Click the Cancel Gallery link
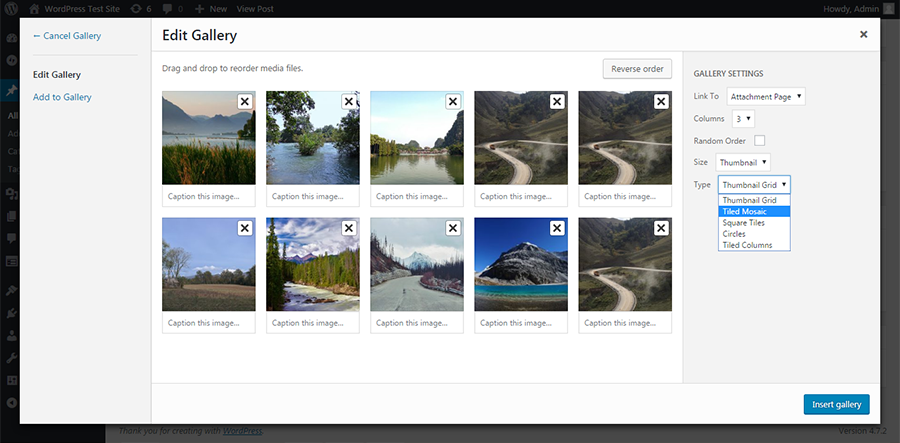Viewport: 900px width, 443px height. pyautogui.click(x=66, y=36)
